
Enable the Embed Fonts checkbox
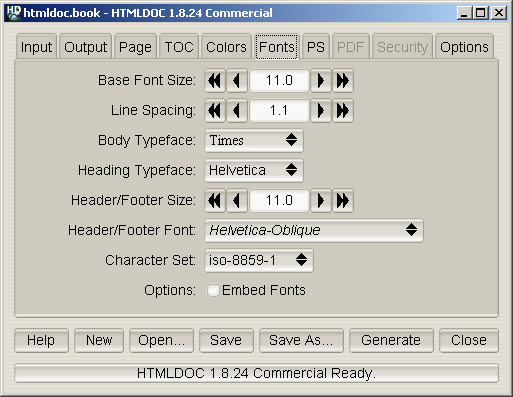pos(213,290)
